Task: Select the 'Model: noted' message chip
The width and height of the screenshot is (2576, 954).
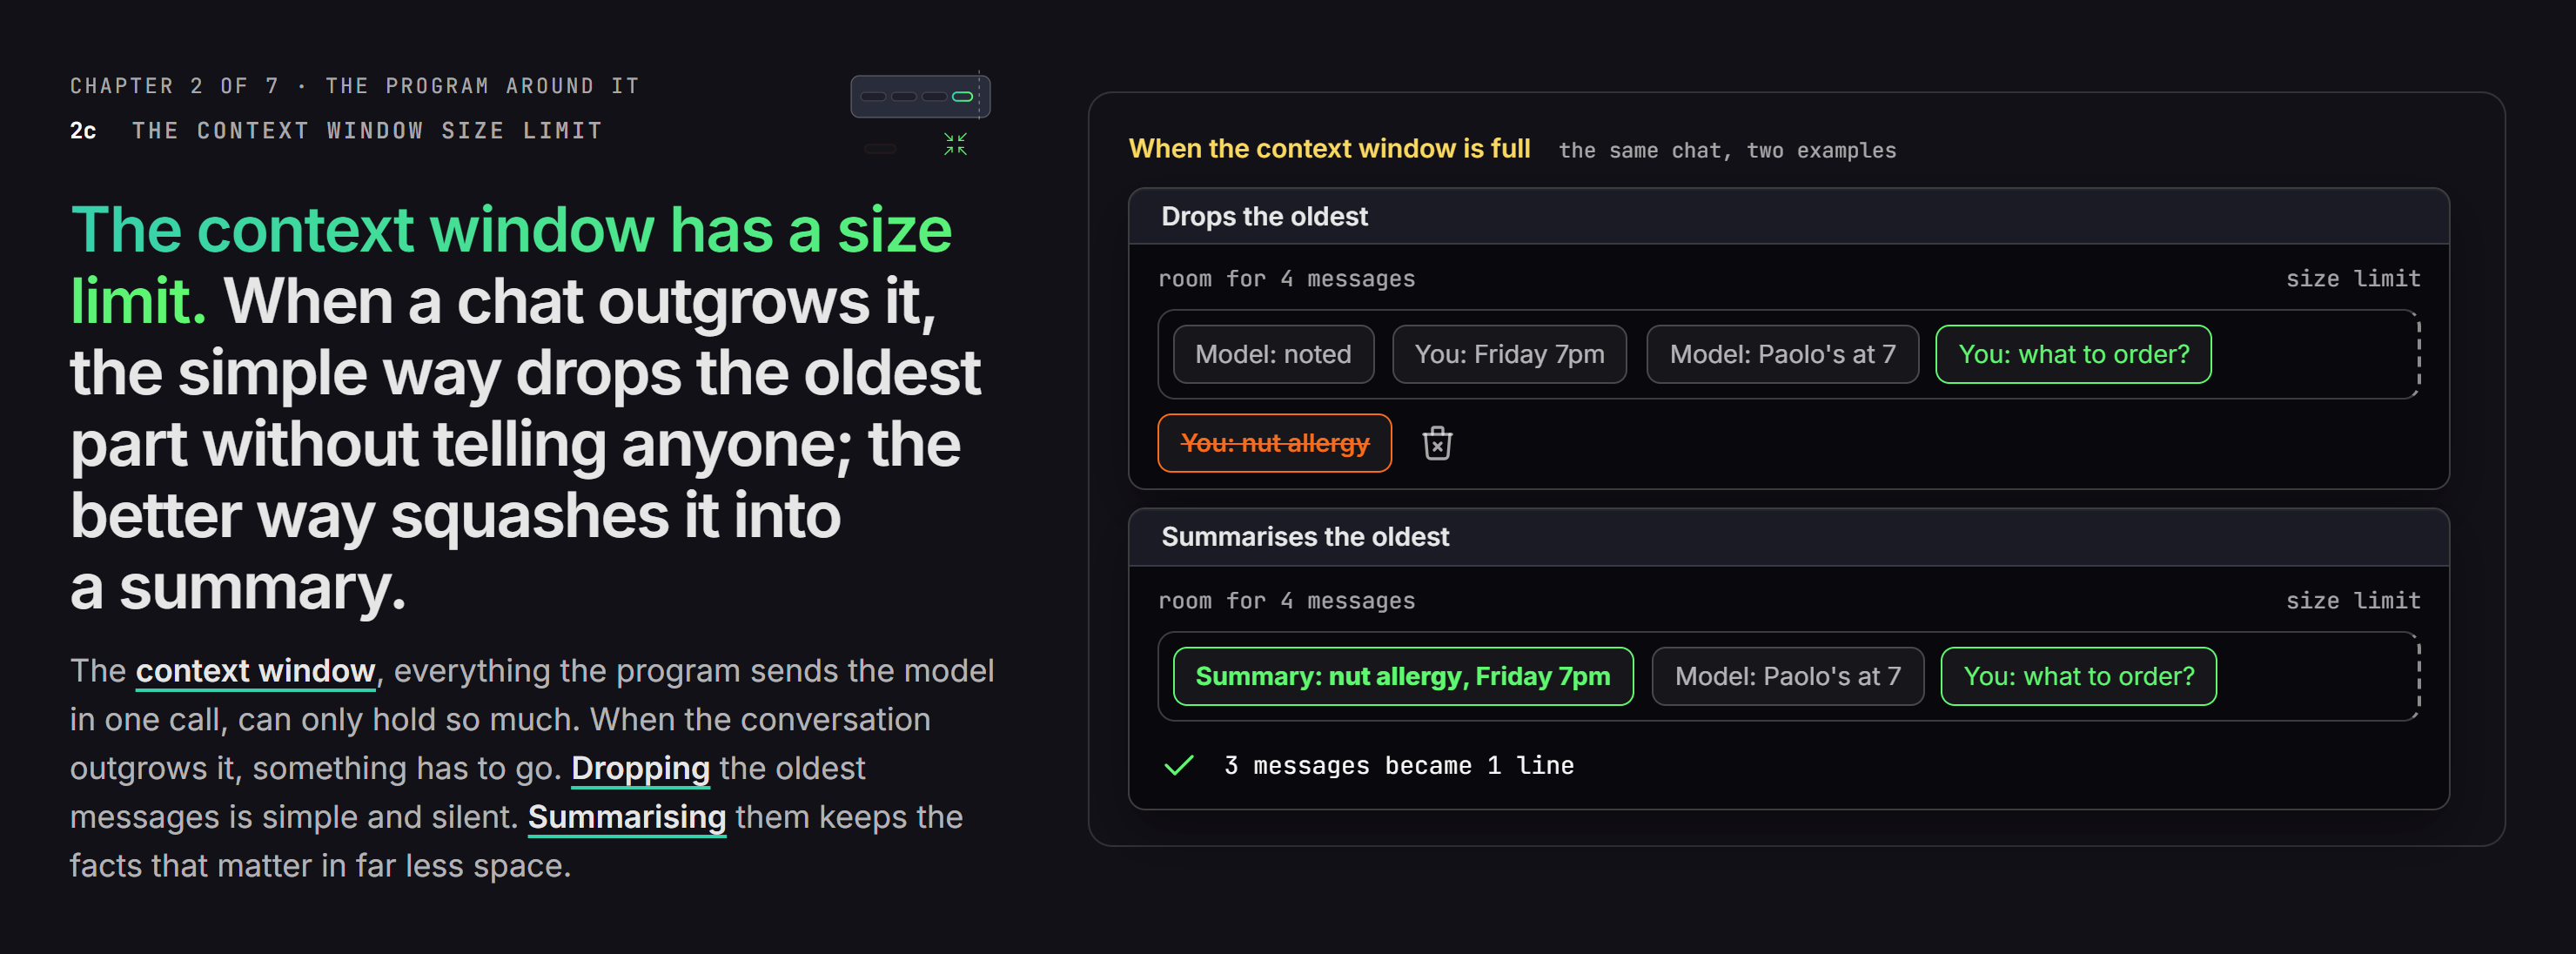Action: [x=1273, y=355]
